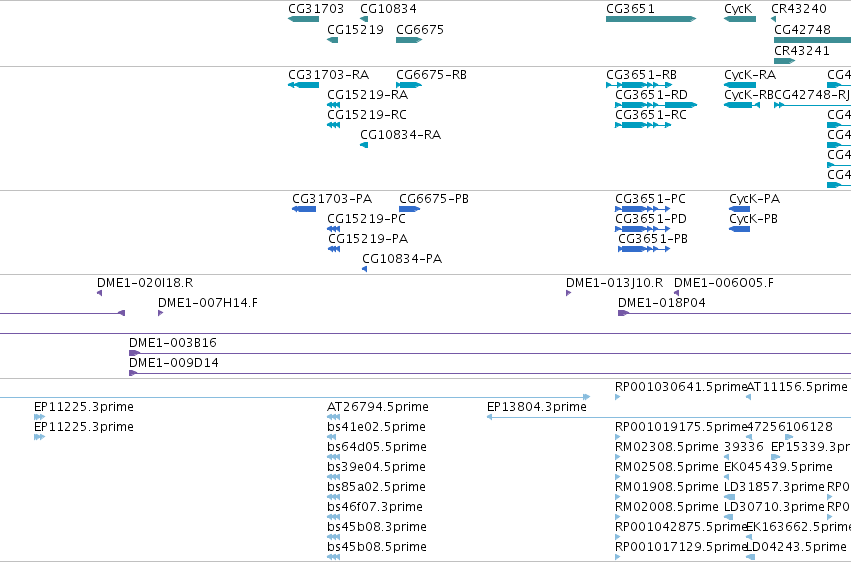This screenshot has height=562, width=851.
Task: Open the CR43240 gene label
Action: (x=799, y=9)
